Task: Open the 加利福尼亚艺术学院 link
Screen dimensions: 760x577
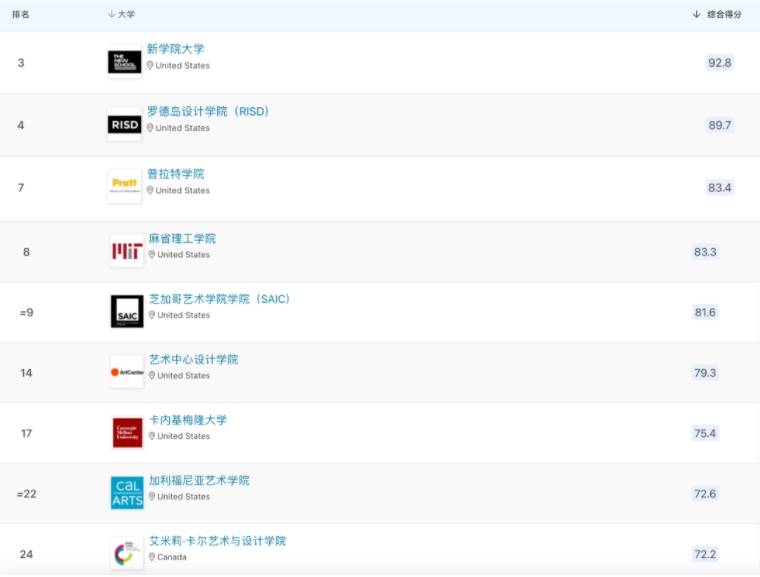Action: coord(199,481)
